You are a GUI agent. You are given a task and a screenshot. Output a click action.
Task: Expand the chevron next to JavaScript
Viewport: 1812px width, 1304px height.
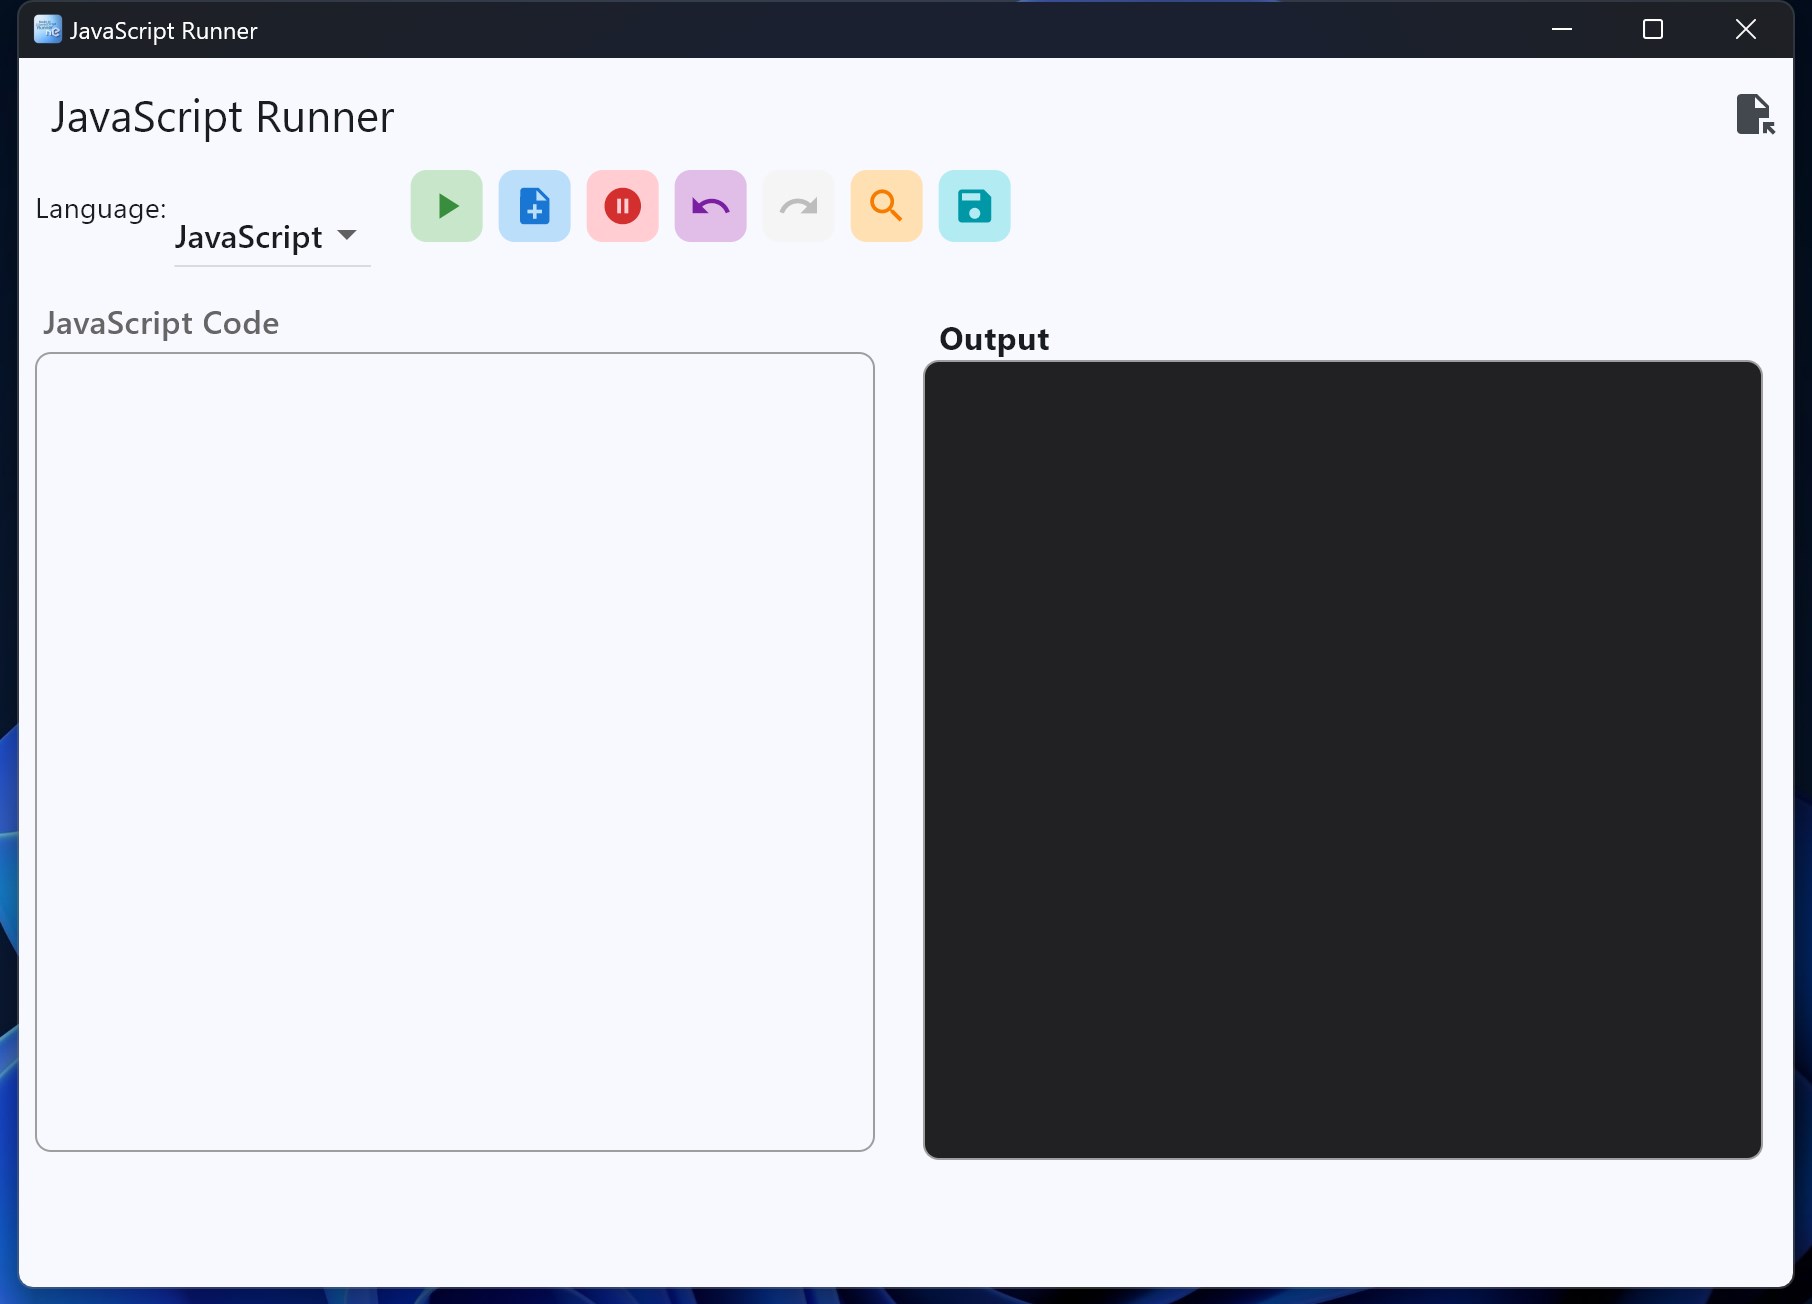[x=347, y=237]
